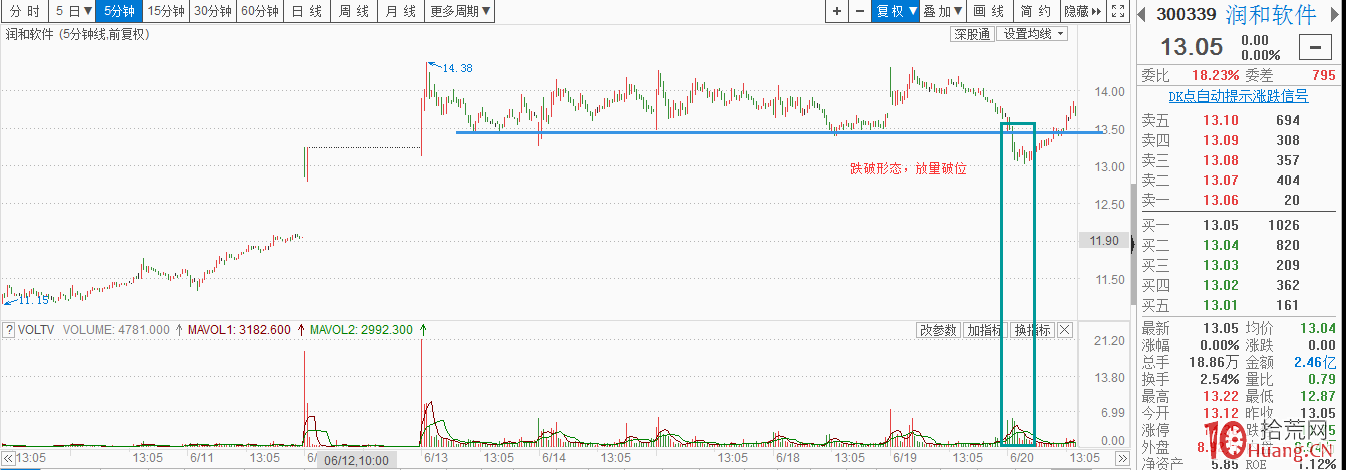Click the 卖一 13.06 order row

[1239, 200]
